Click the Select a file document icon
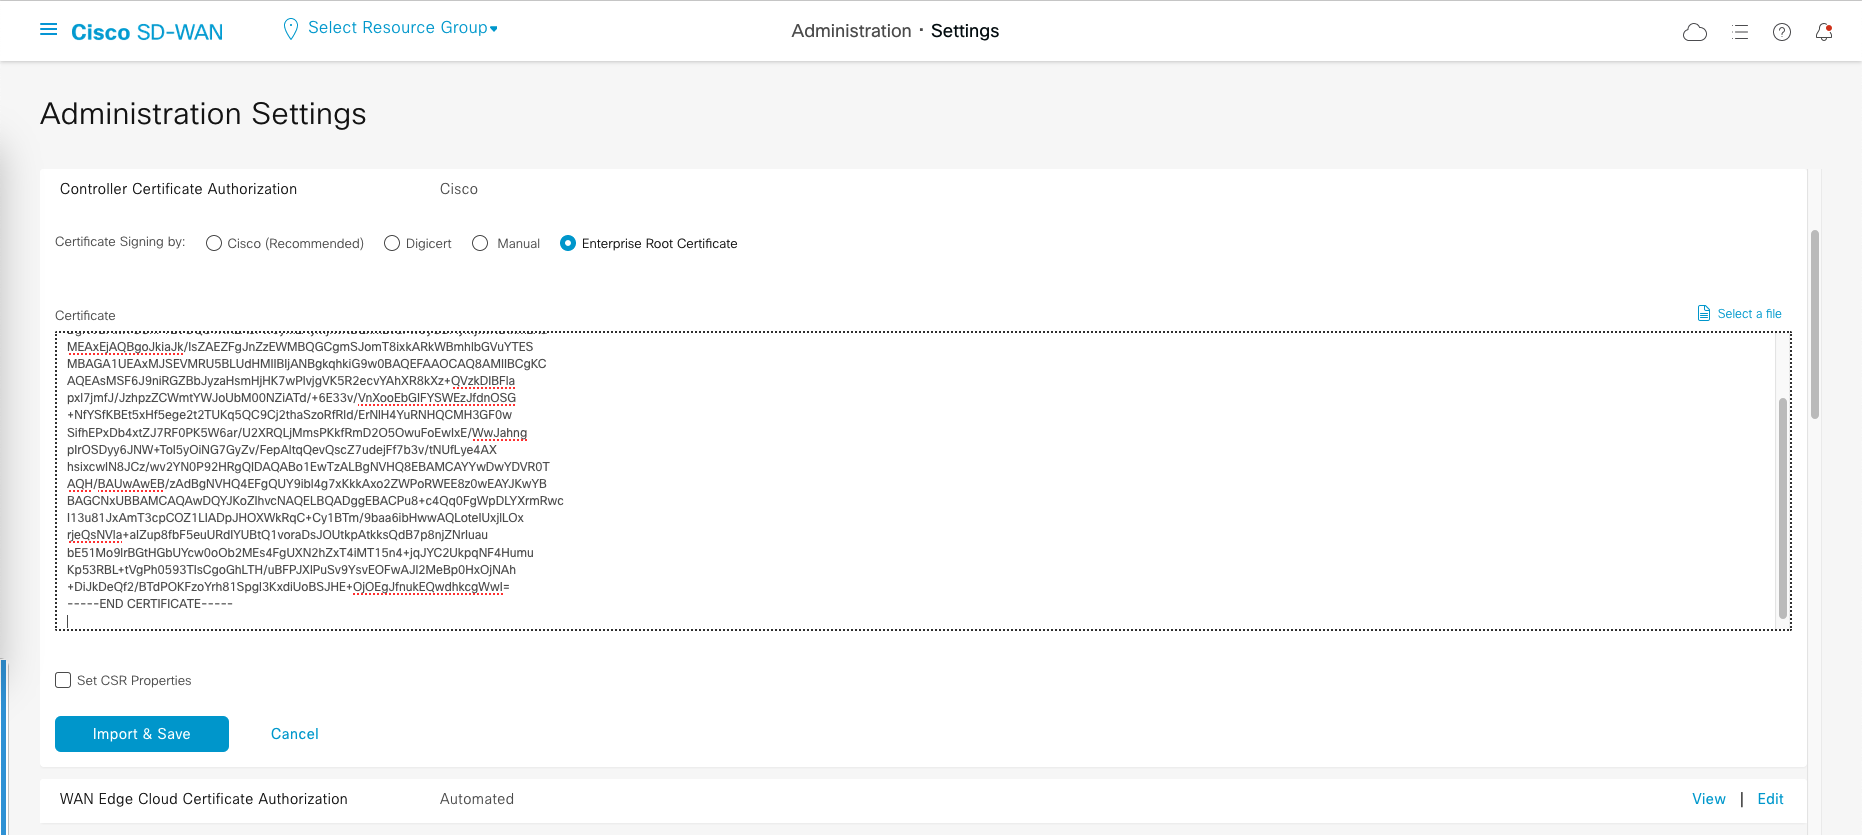 tap(1704, 314)
